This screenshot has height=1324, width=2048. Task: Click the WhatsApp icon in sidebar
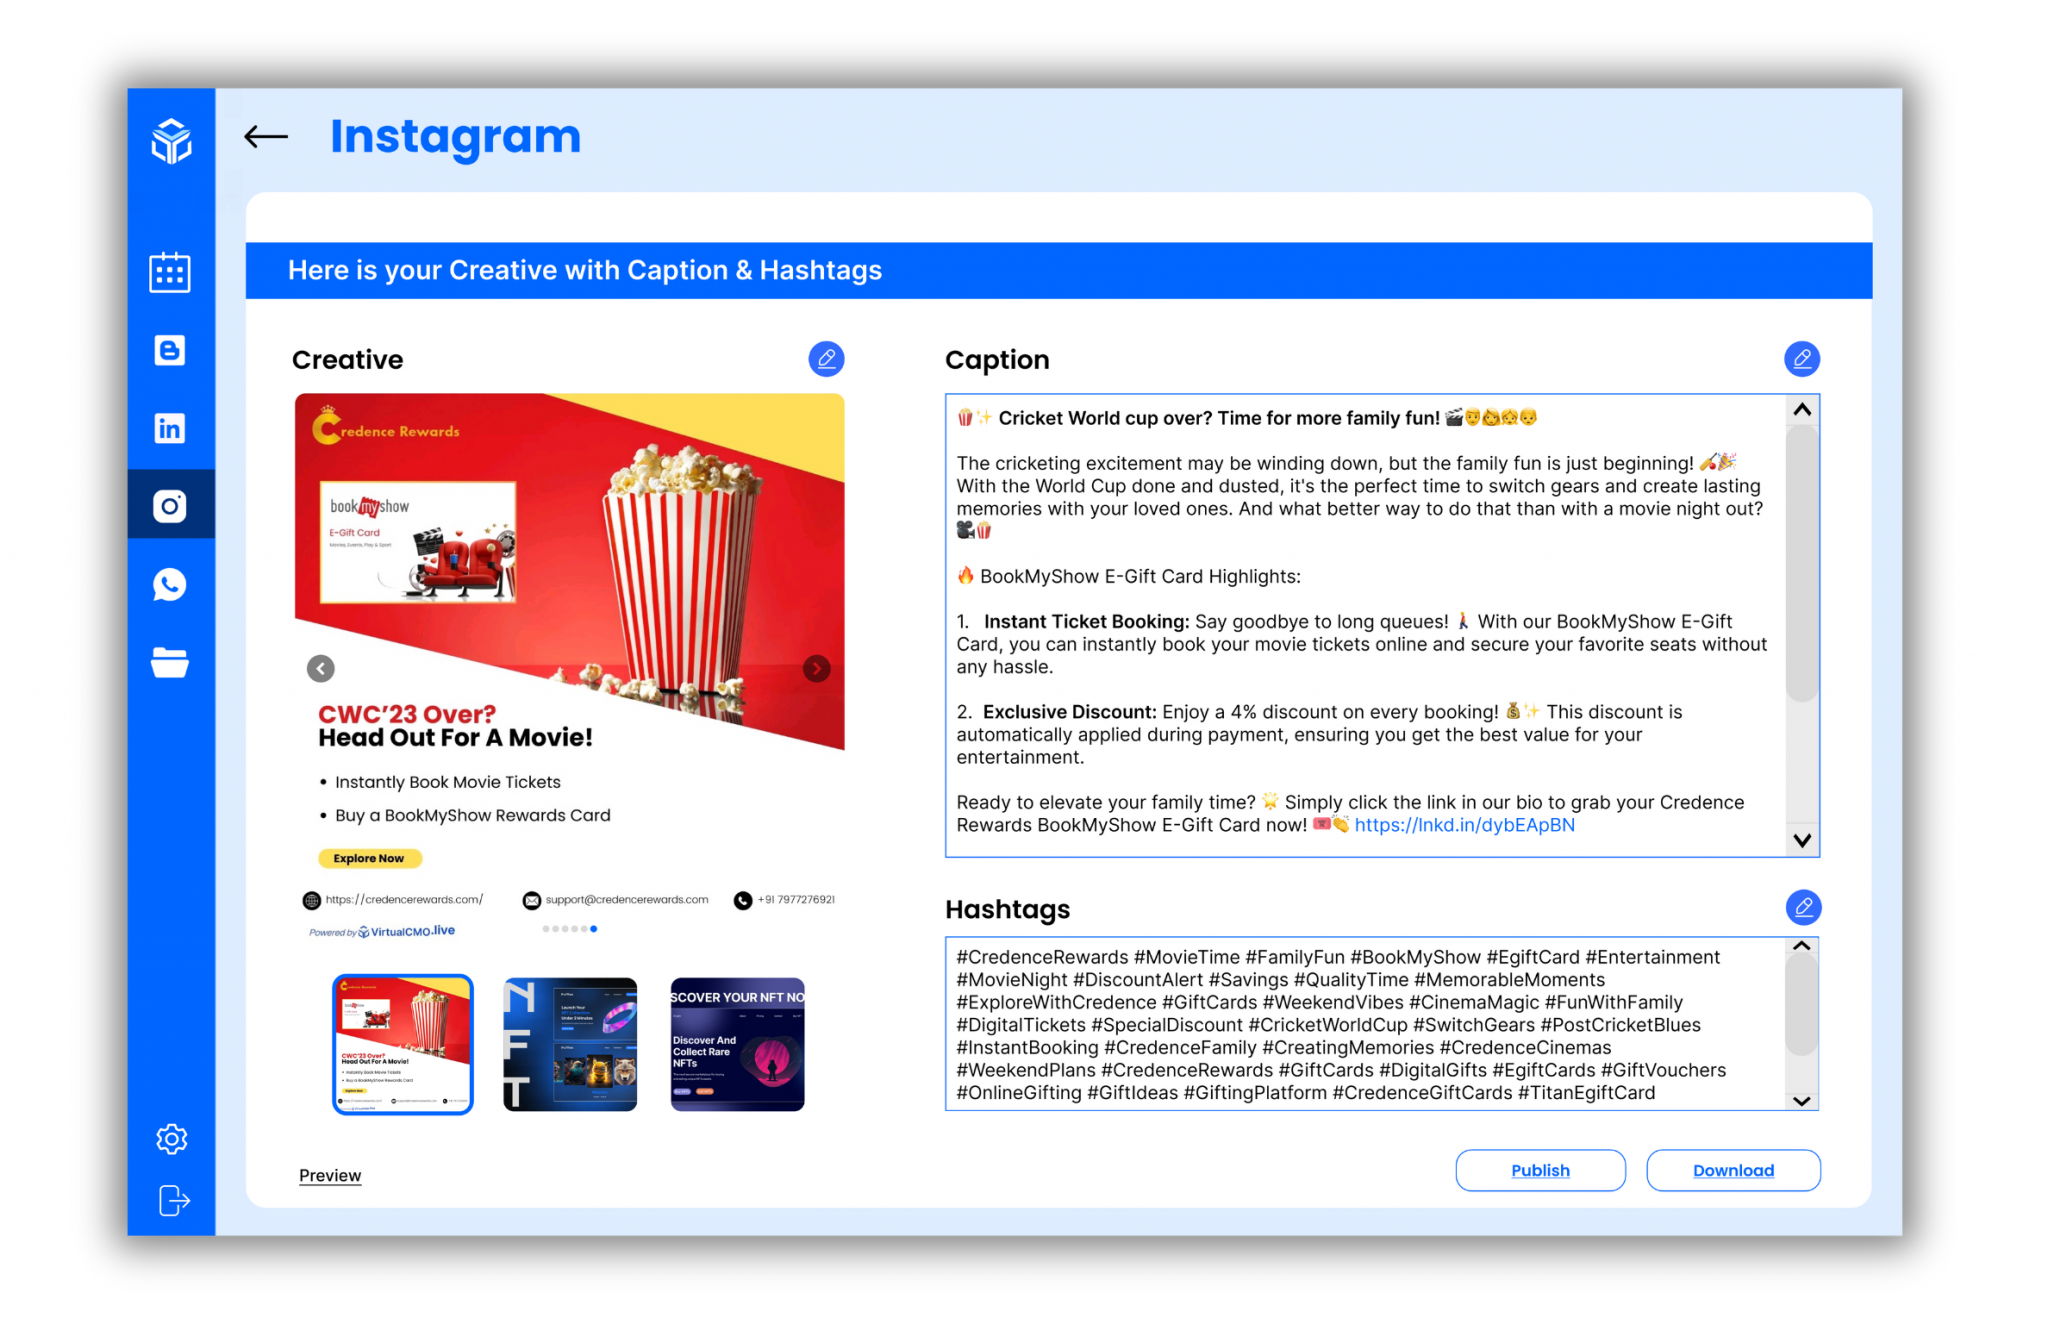point(169,584)
